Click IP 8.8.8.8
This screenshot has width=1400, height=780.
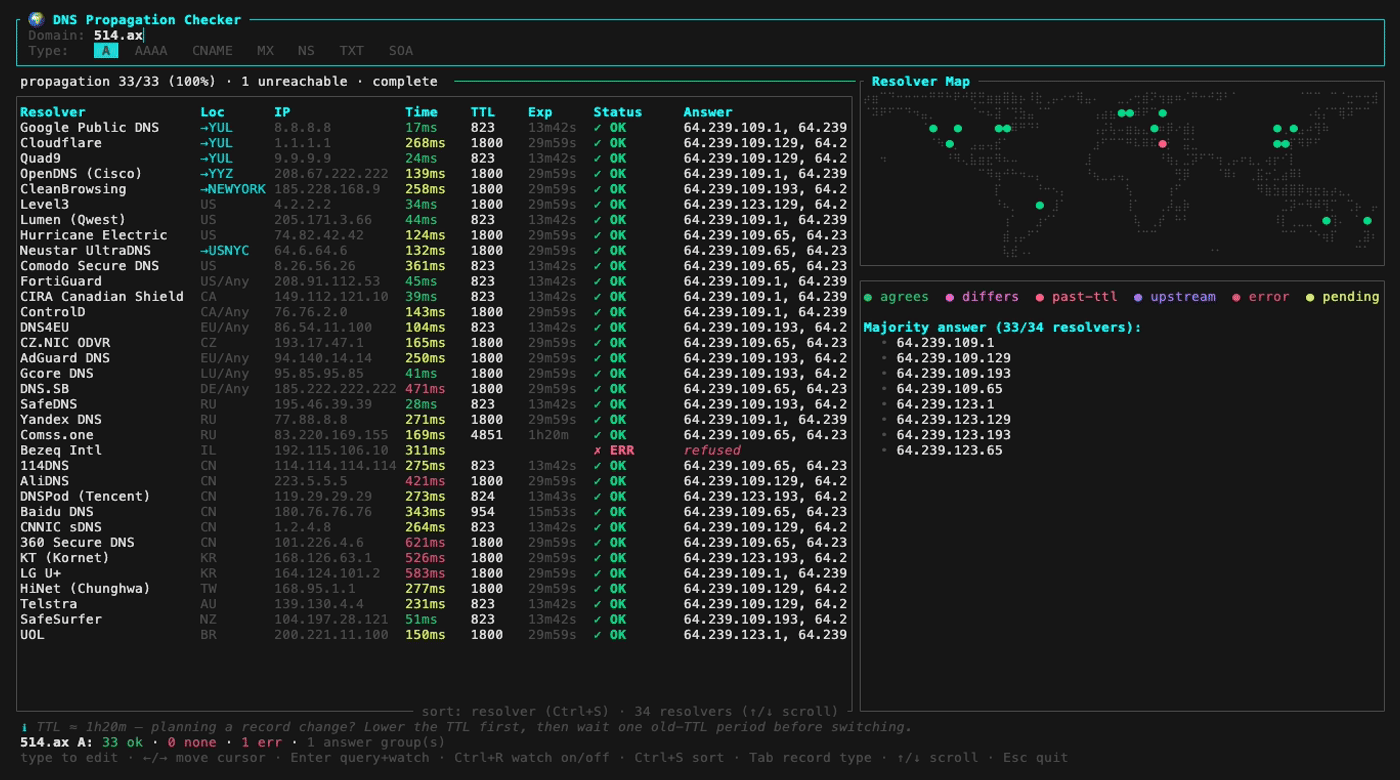click(x=303, y=128)
